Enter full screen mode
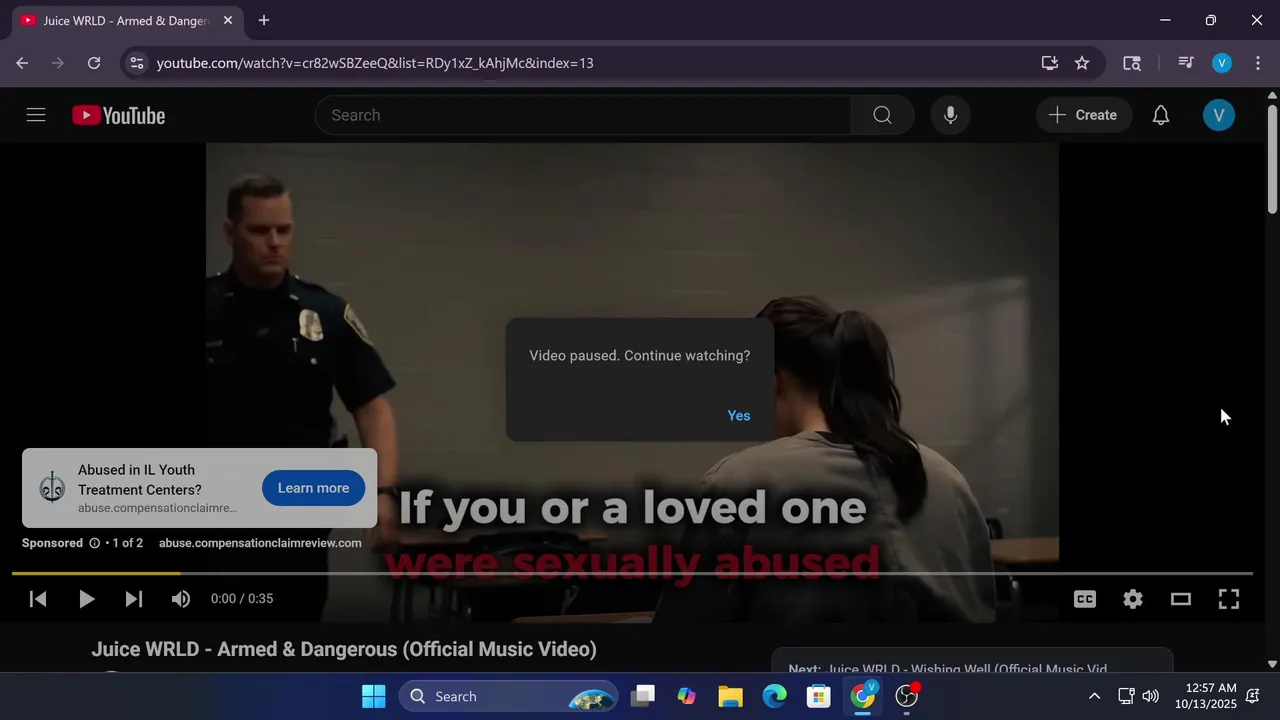 [1229, 599]
